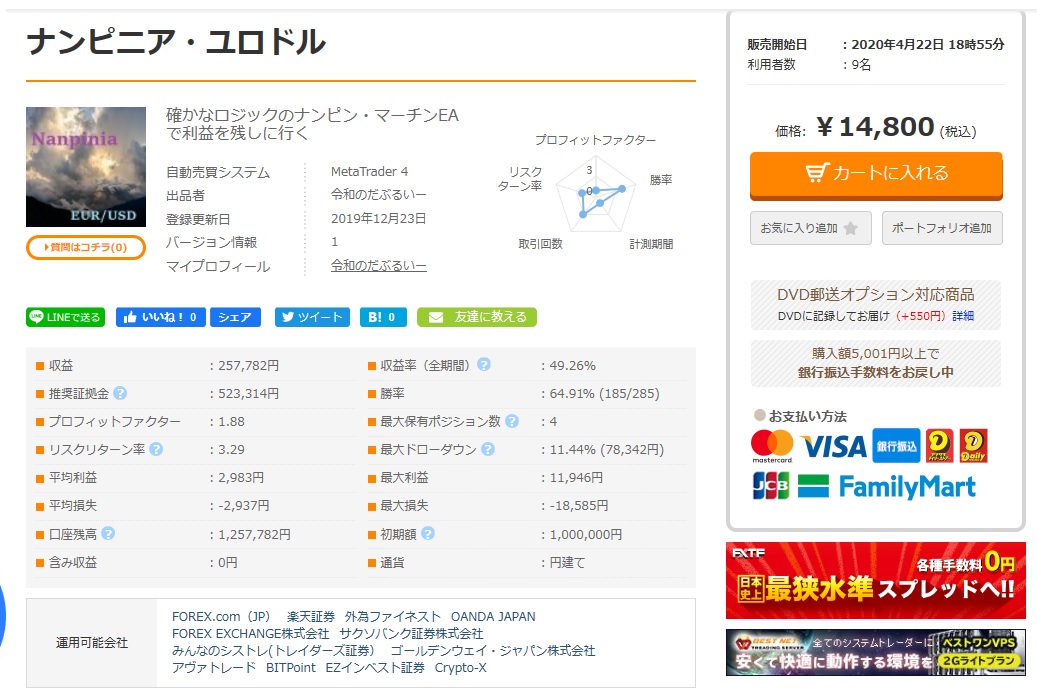The width and height of the screenshot is (1037, 698).
Task: Click help icon next to 初期額
Action: [428, 533]
